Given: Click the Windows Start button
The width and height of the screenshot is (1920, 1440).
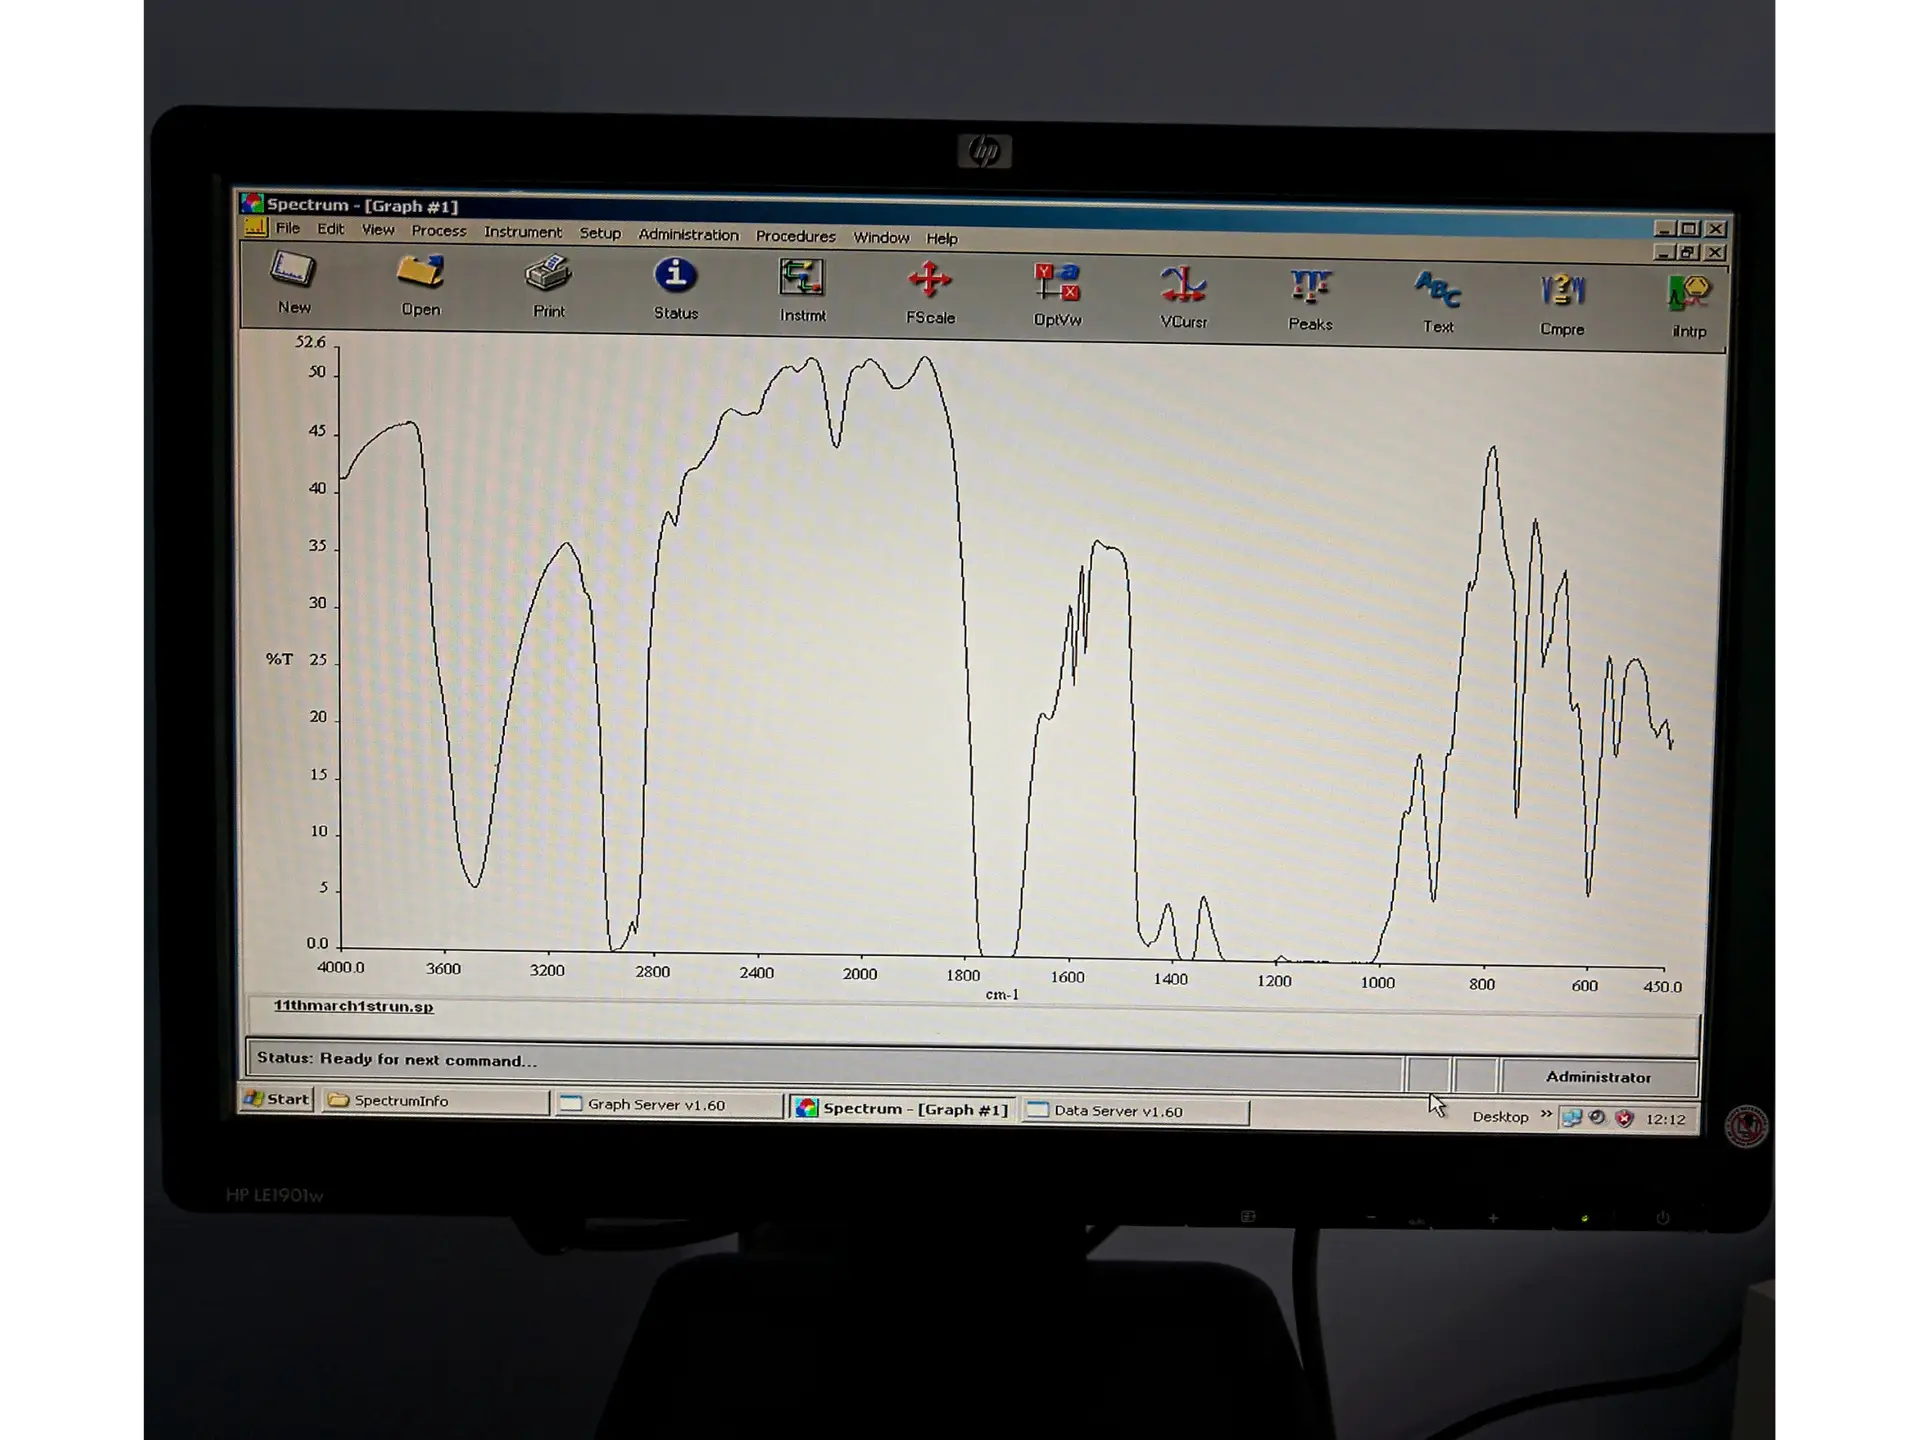Looking at the screenshot, I should click(277, 1099).
